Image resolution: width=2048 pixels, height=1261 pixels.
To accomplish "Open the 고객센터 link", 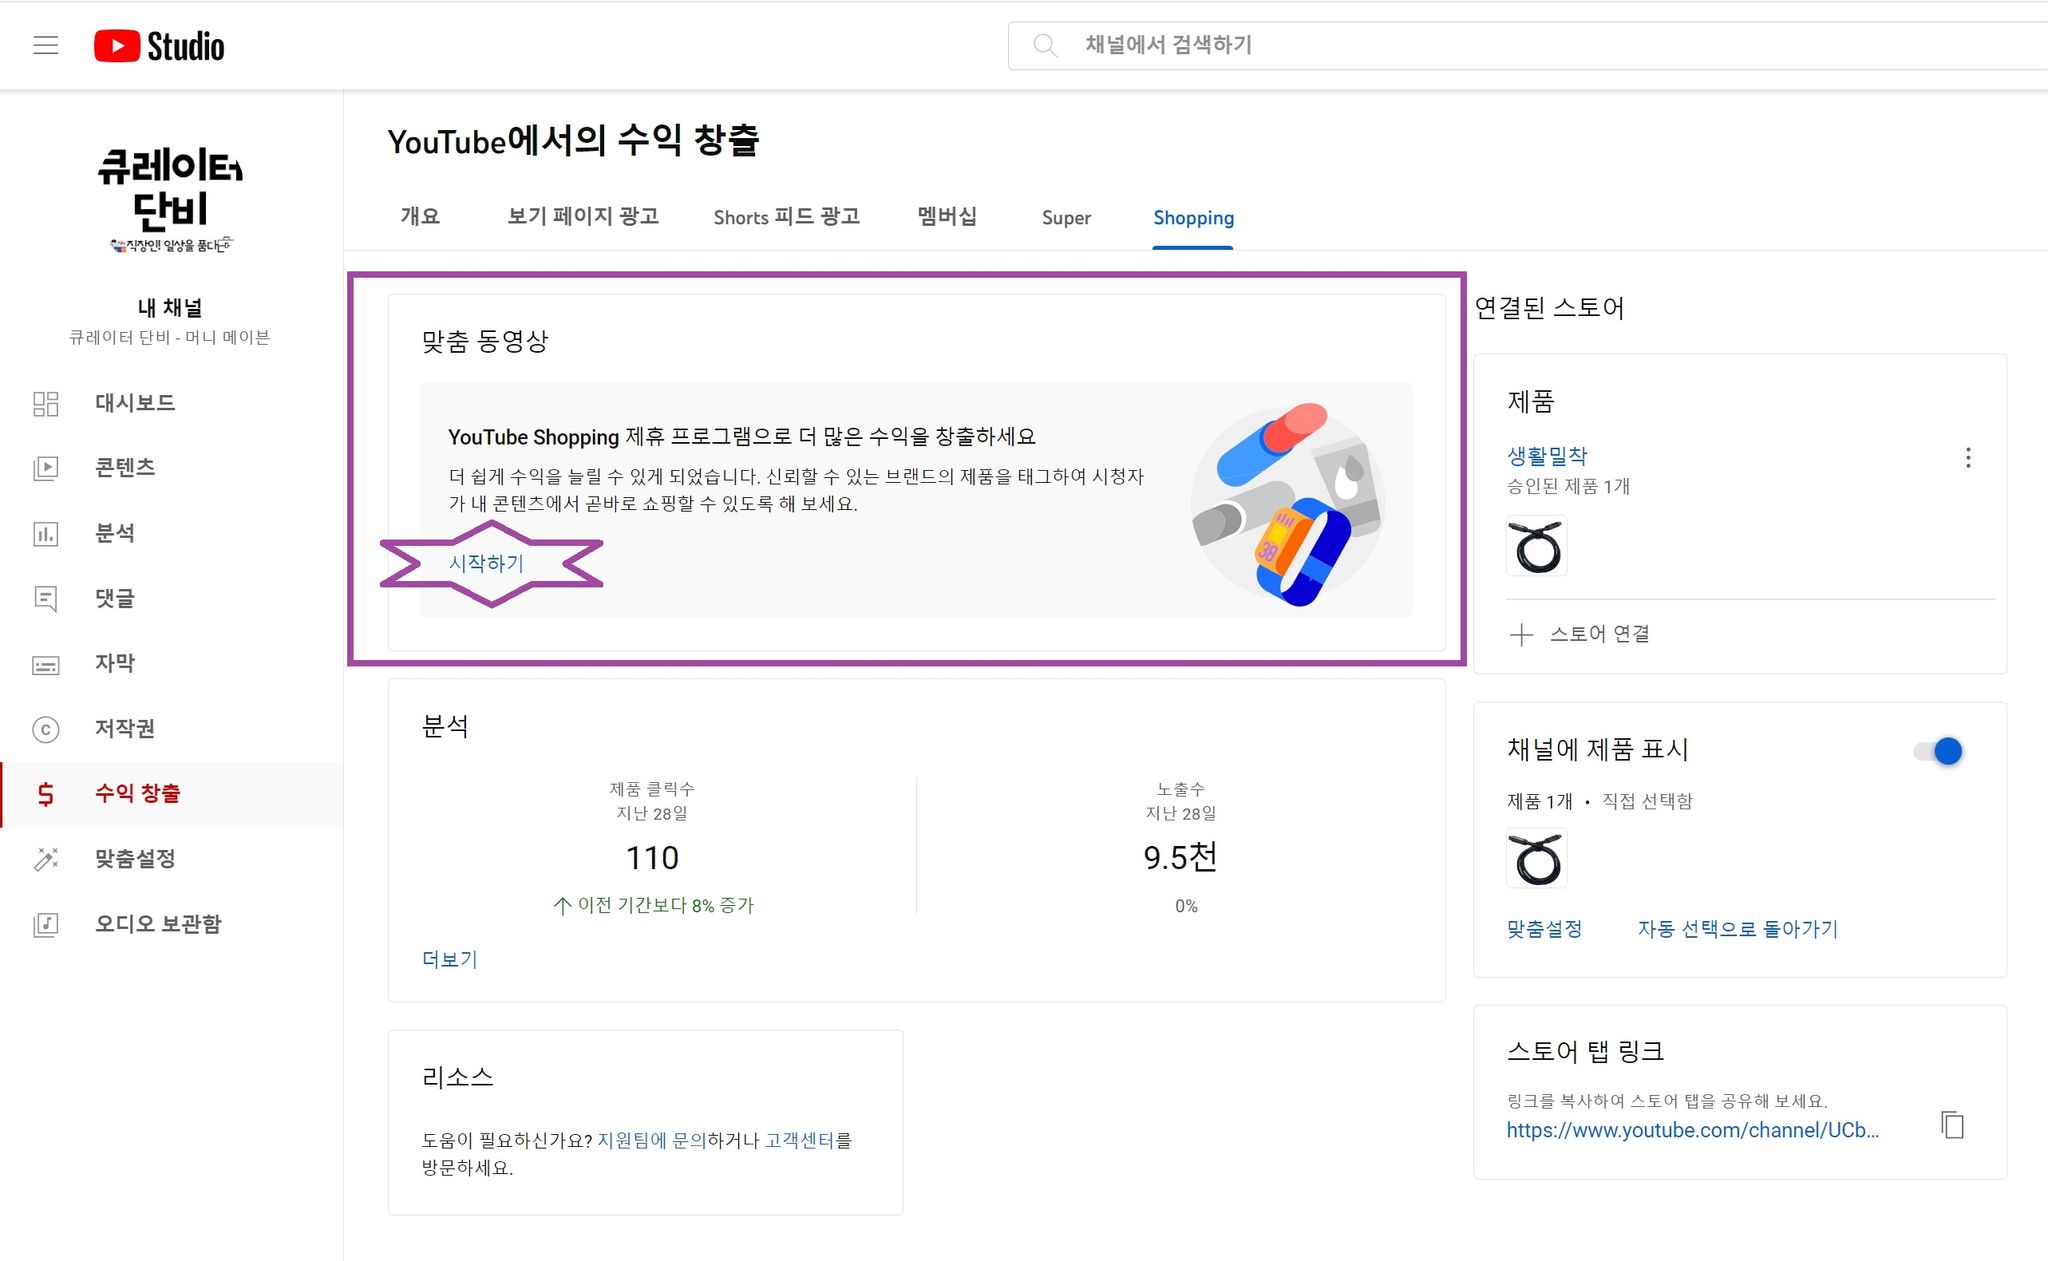I will [x=799, y=1140].
